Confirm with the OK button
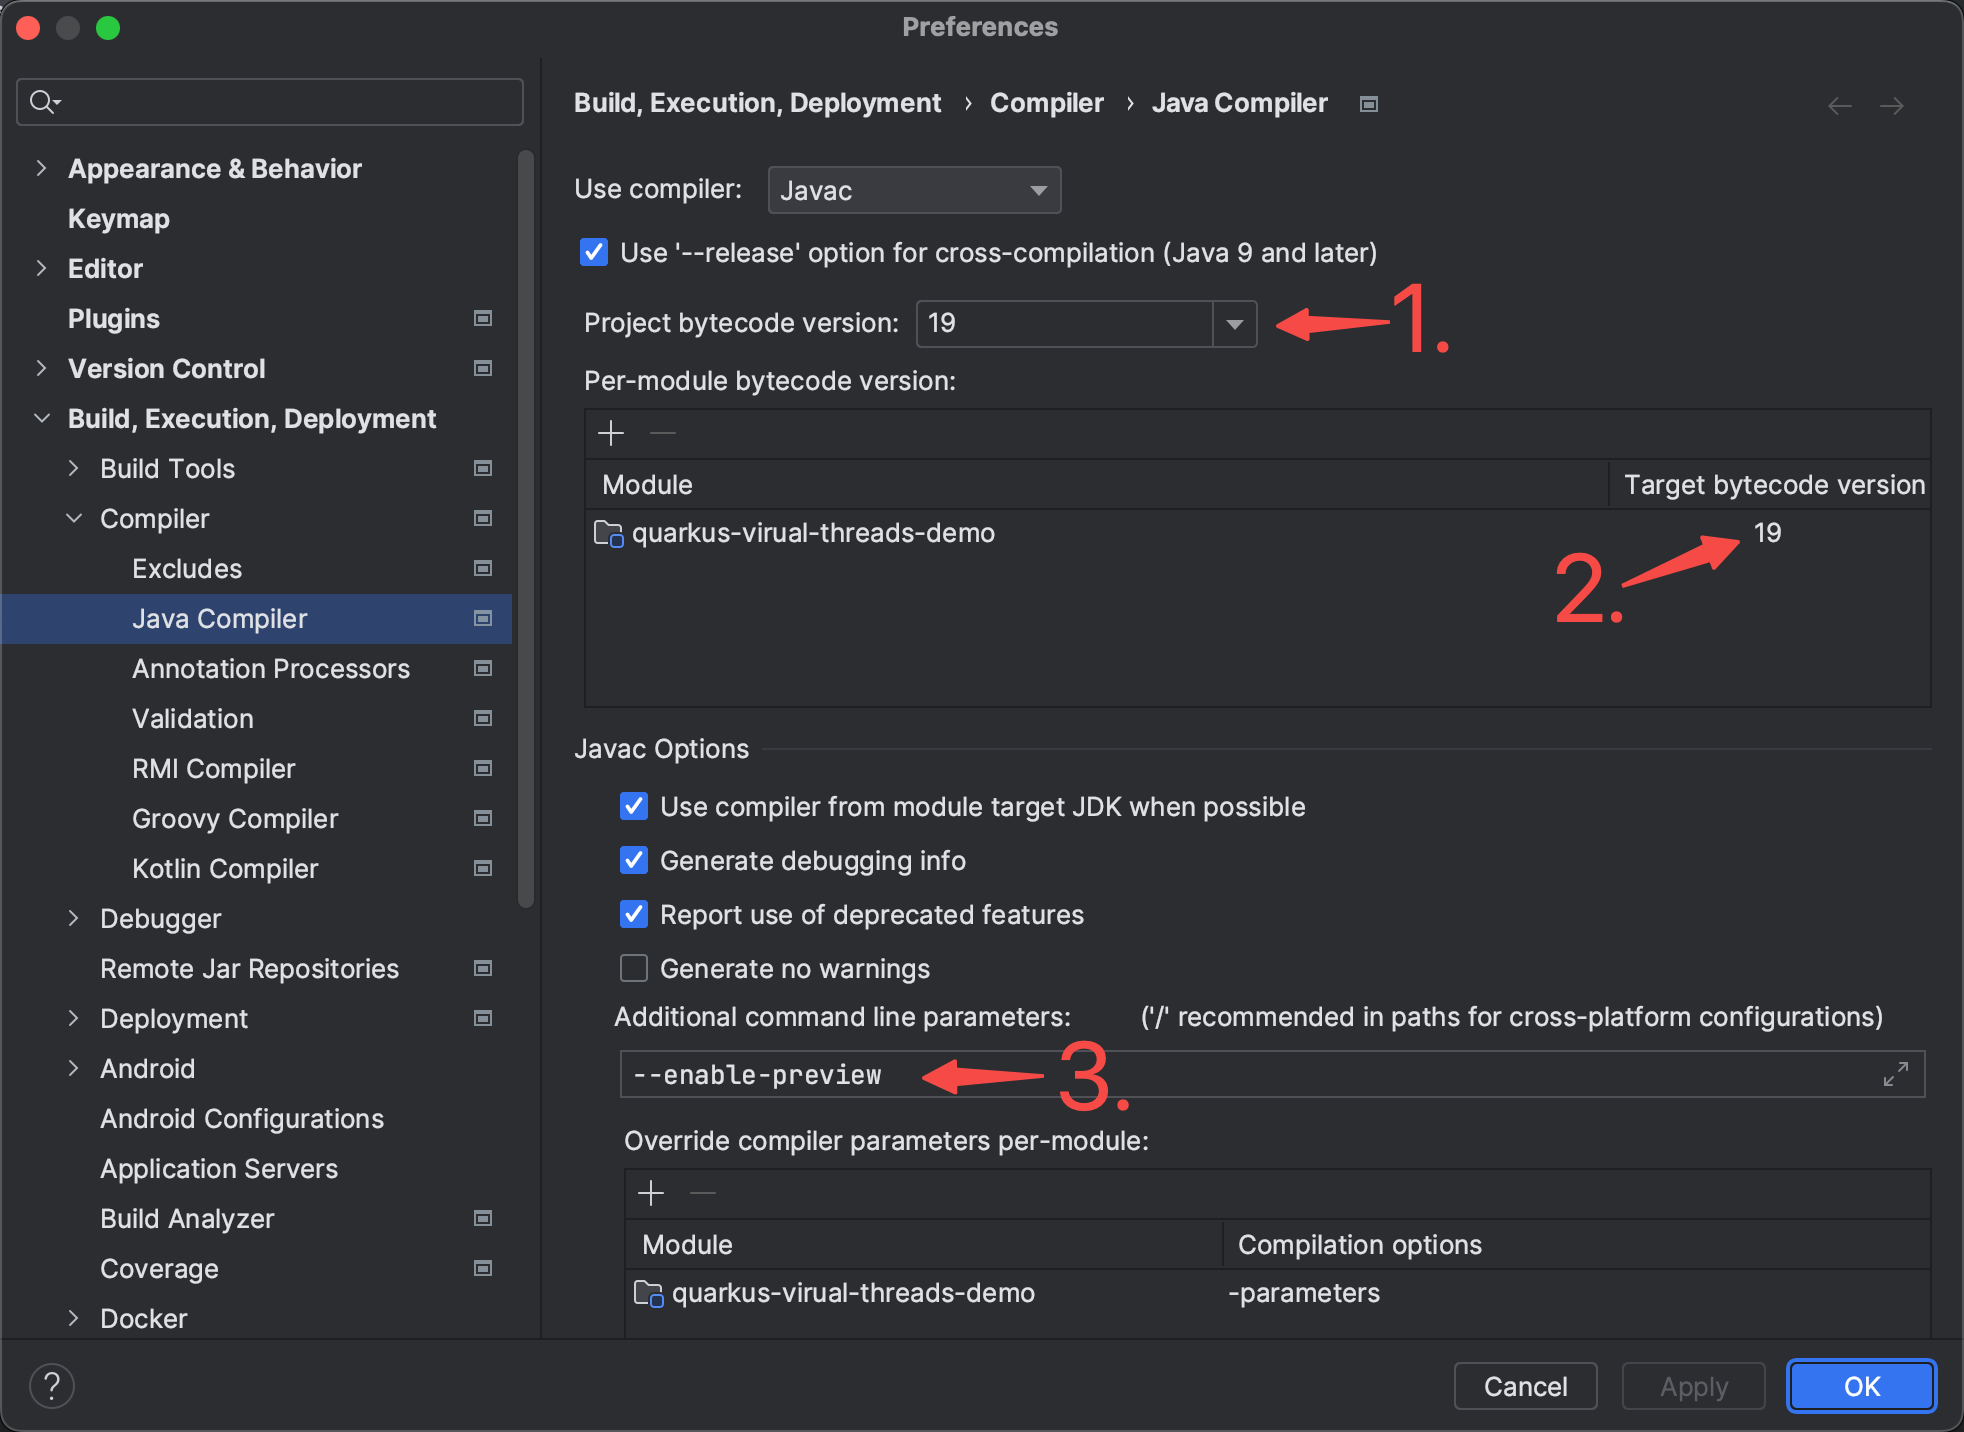The image size is (1964, 1432). point(1861,1386)
